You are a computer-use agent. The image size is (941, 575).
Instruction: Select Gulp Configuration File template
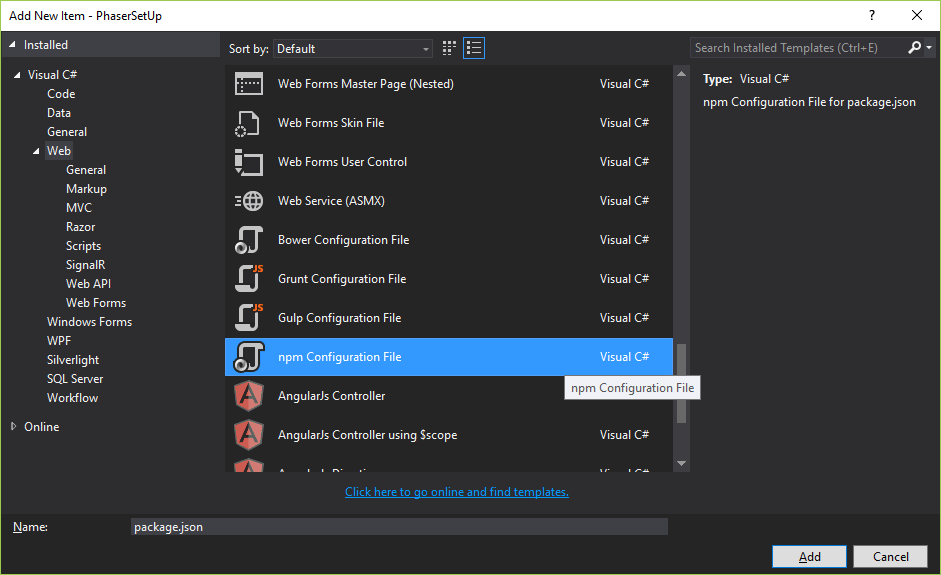point(449,318)
